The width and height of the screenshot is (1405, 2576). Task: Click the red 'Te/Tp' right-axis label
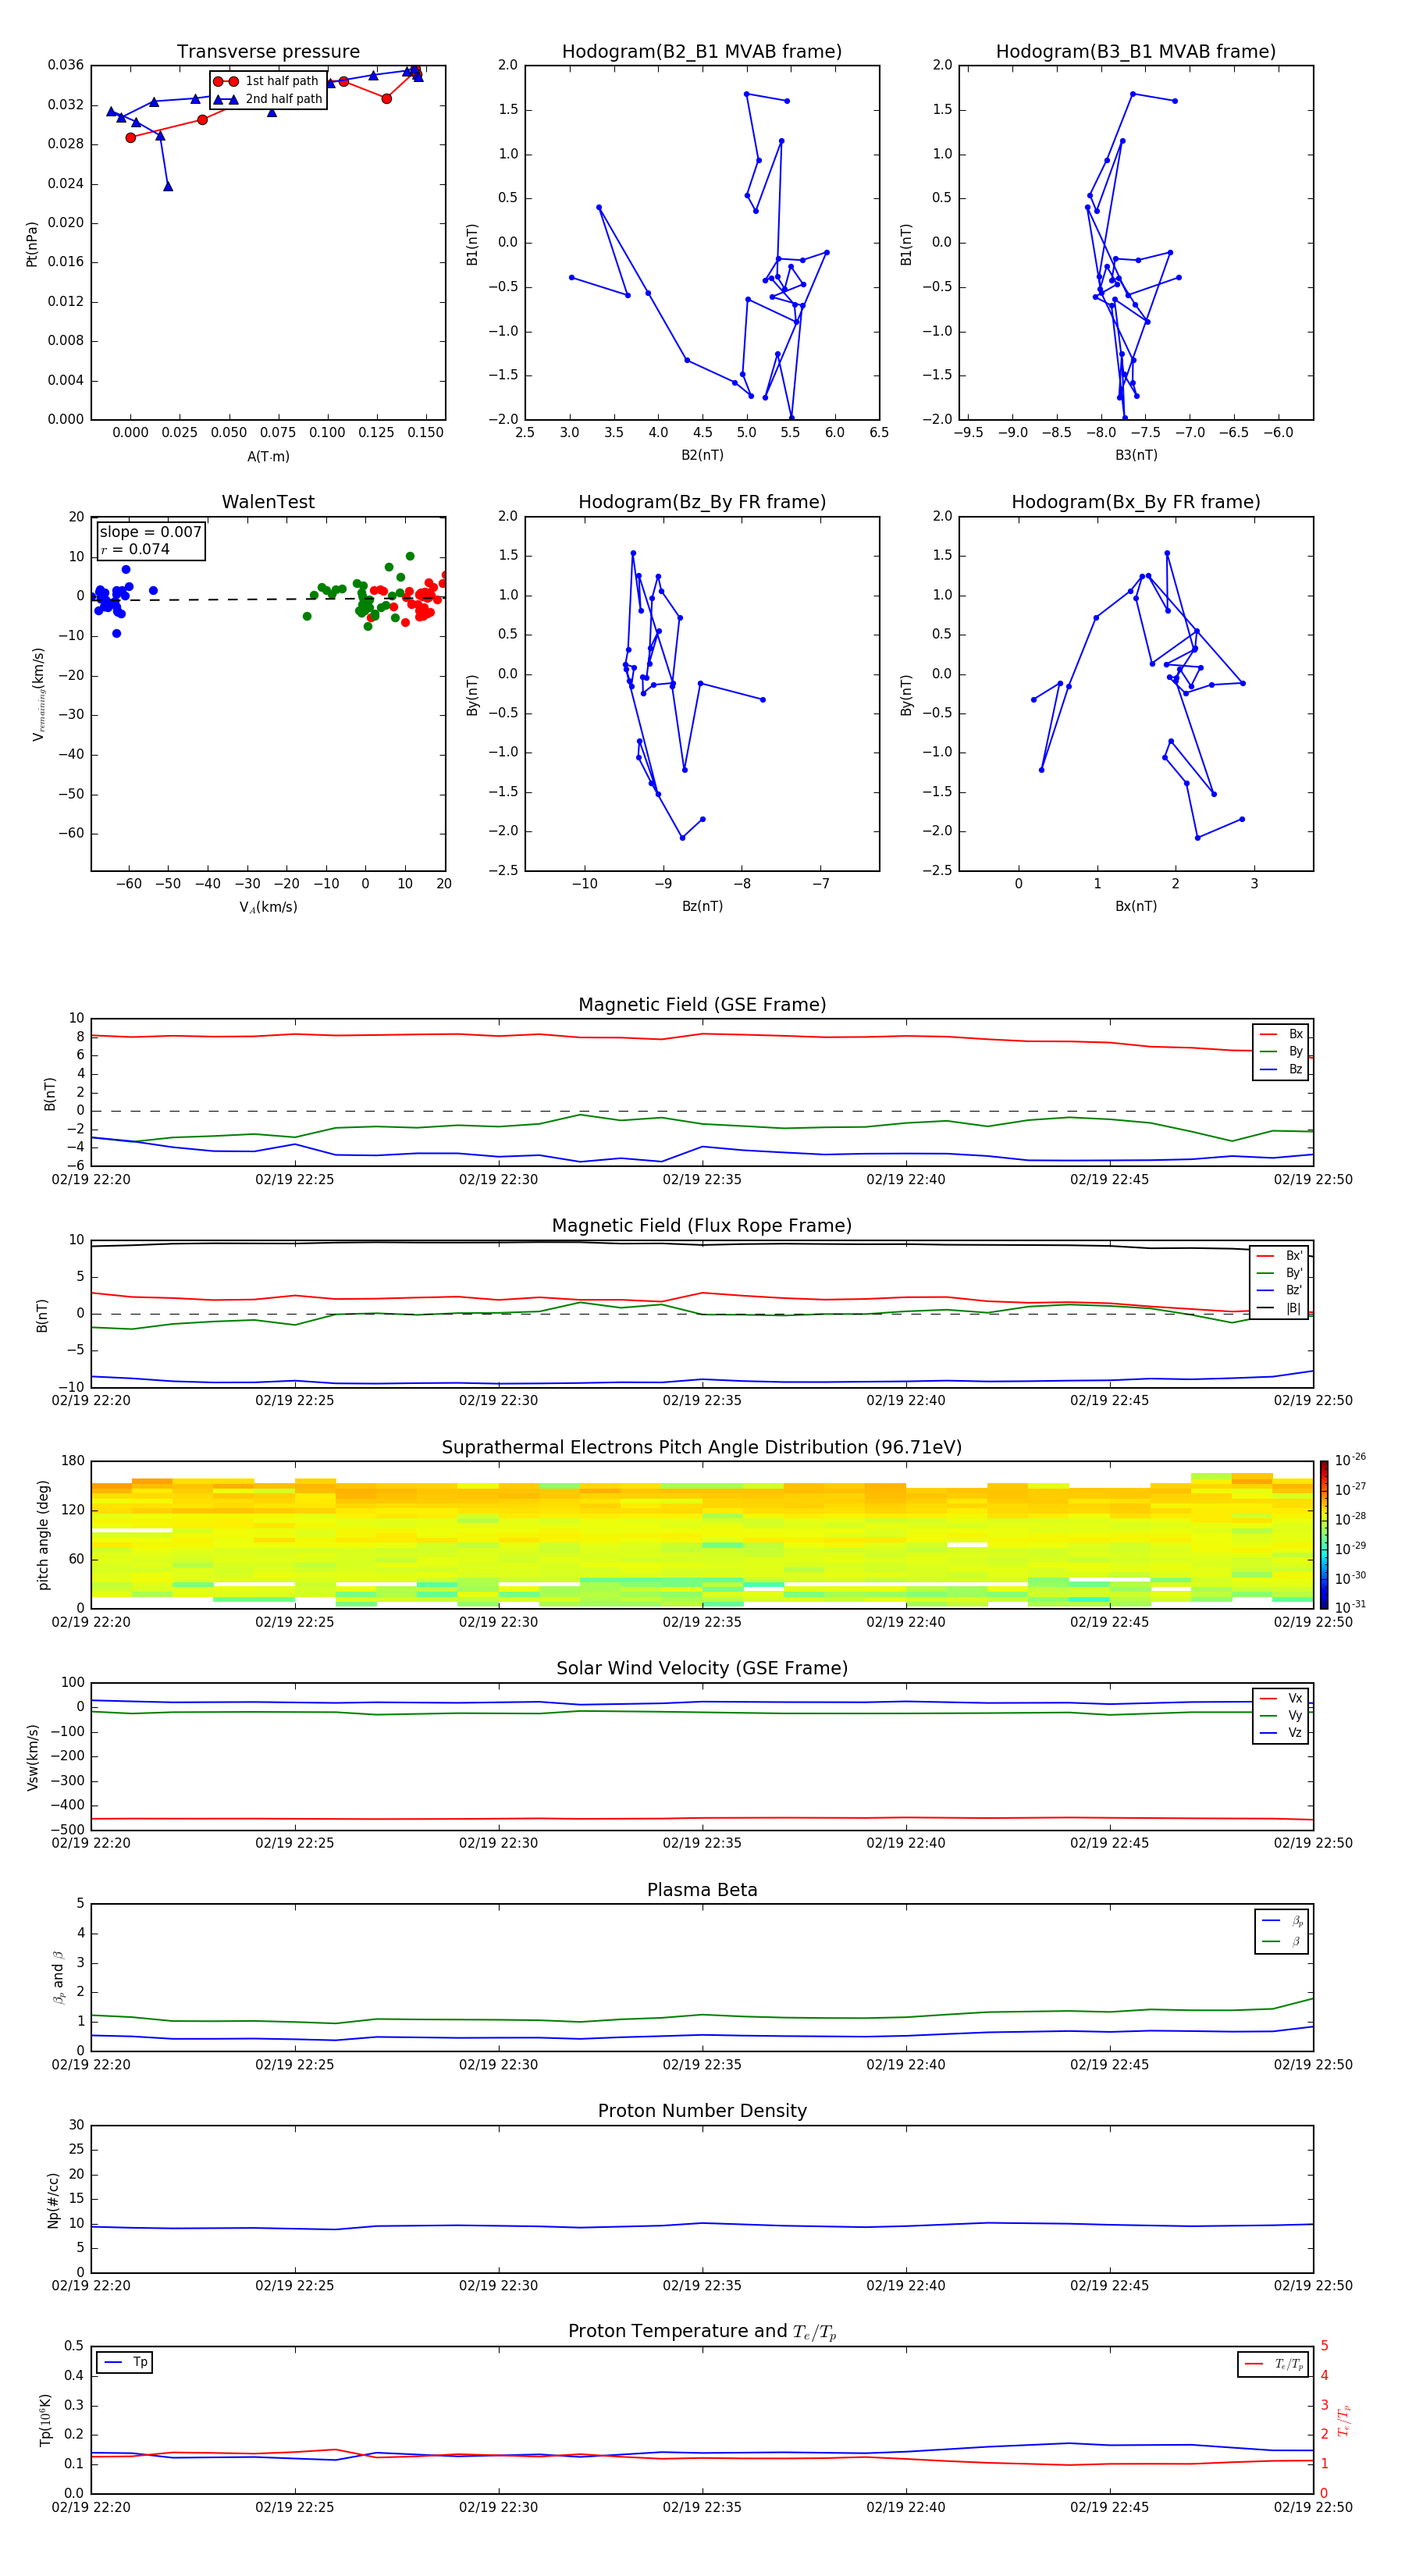pyautogui.click(x=1343, y=2420)
